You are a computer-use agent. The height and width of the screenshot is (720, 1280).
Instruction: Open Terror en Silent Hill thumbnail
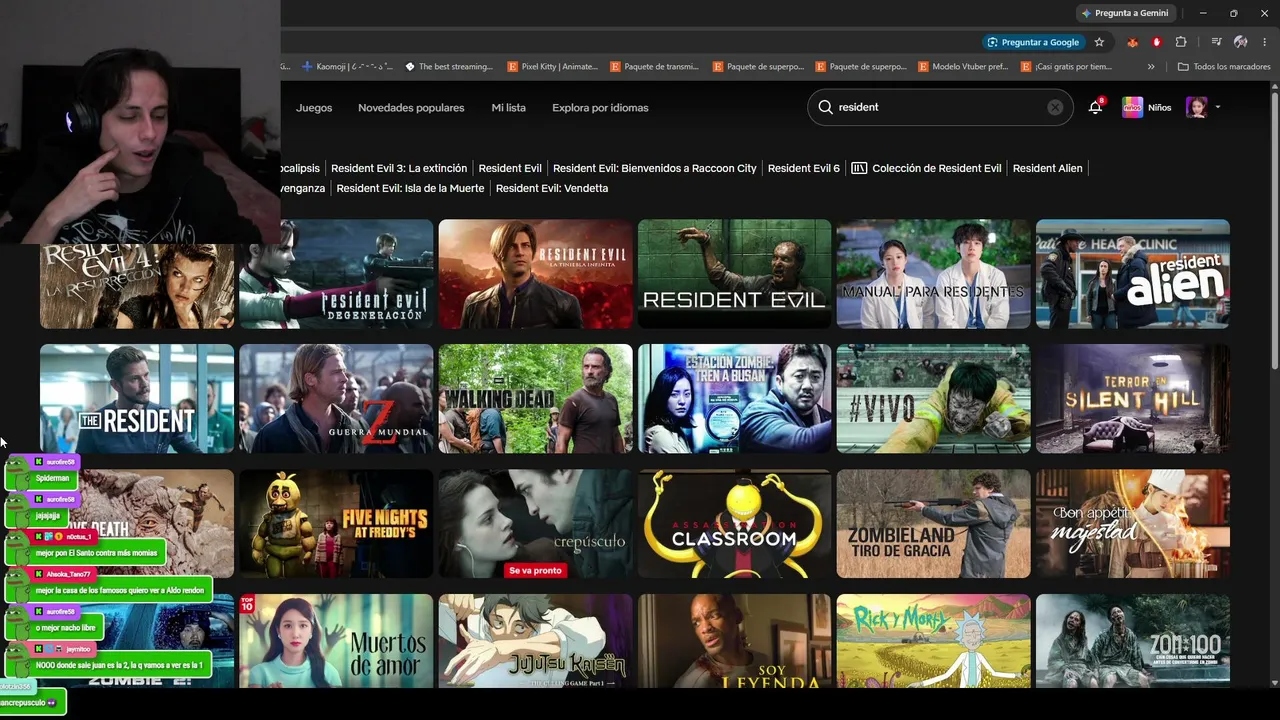pyautogui.click(x=1133, y=399)
